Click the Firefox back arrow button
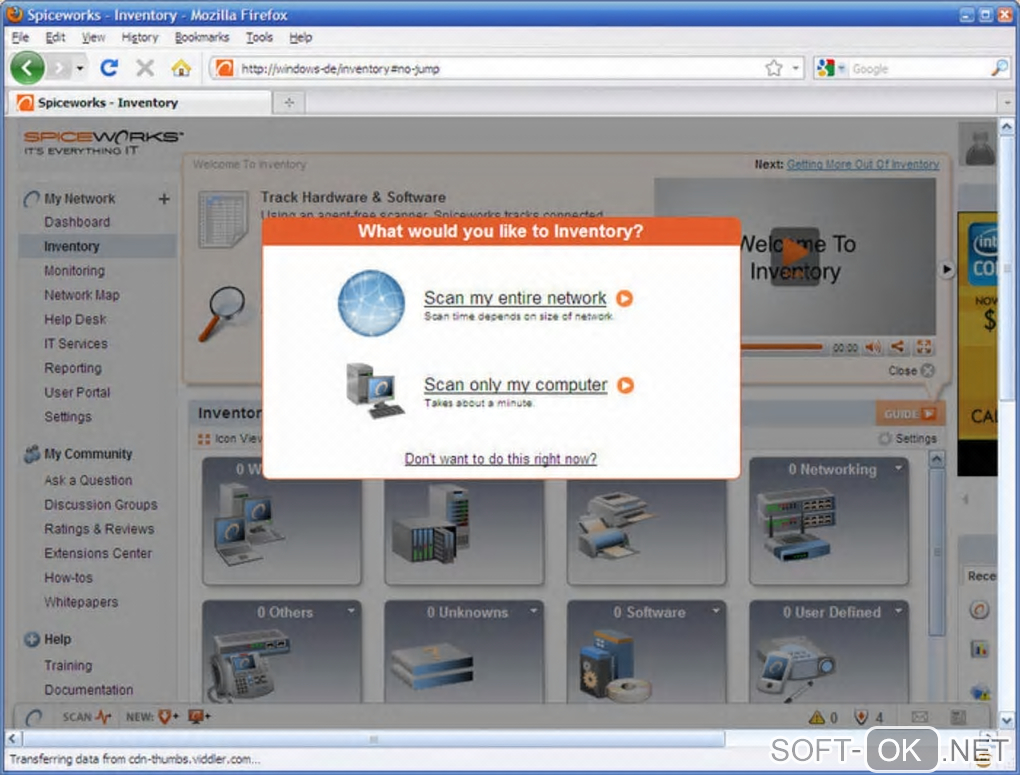 point(27,68)
